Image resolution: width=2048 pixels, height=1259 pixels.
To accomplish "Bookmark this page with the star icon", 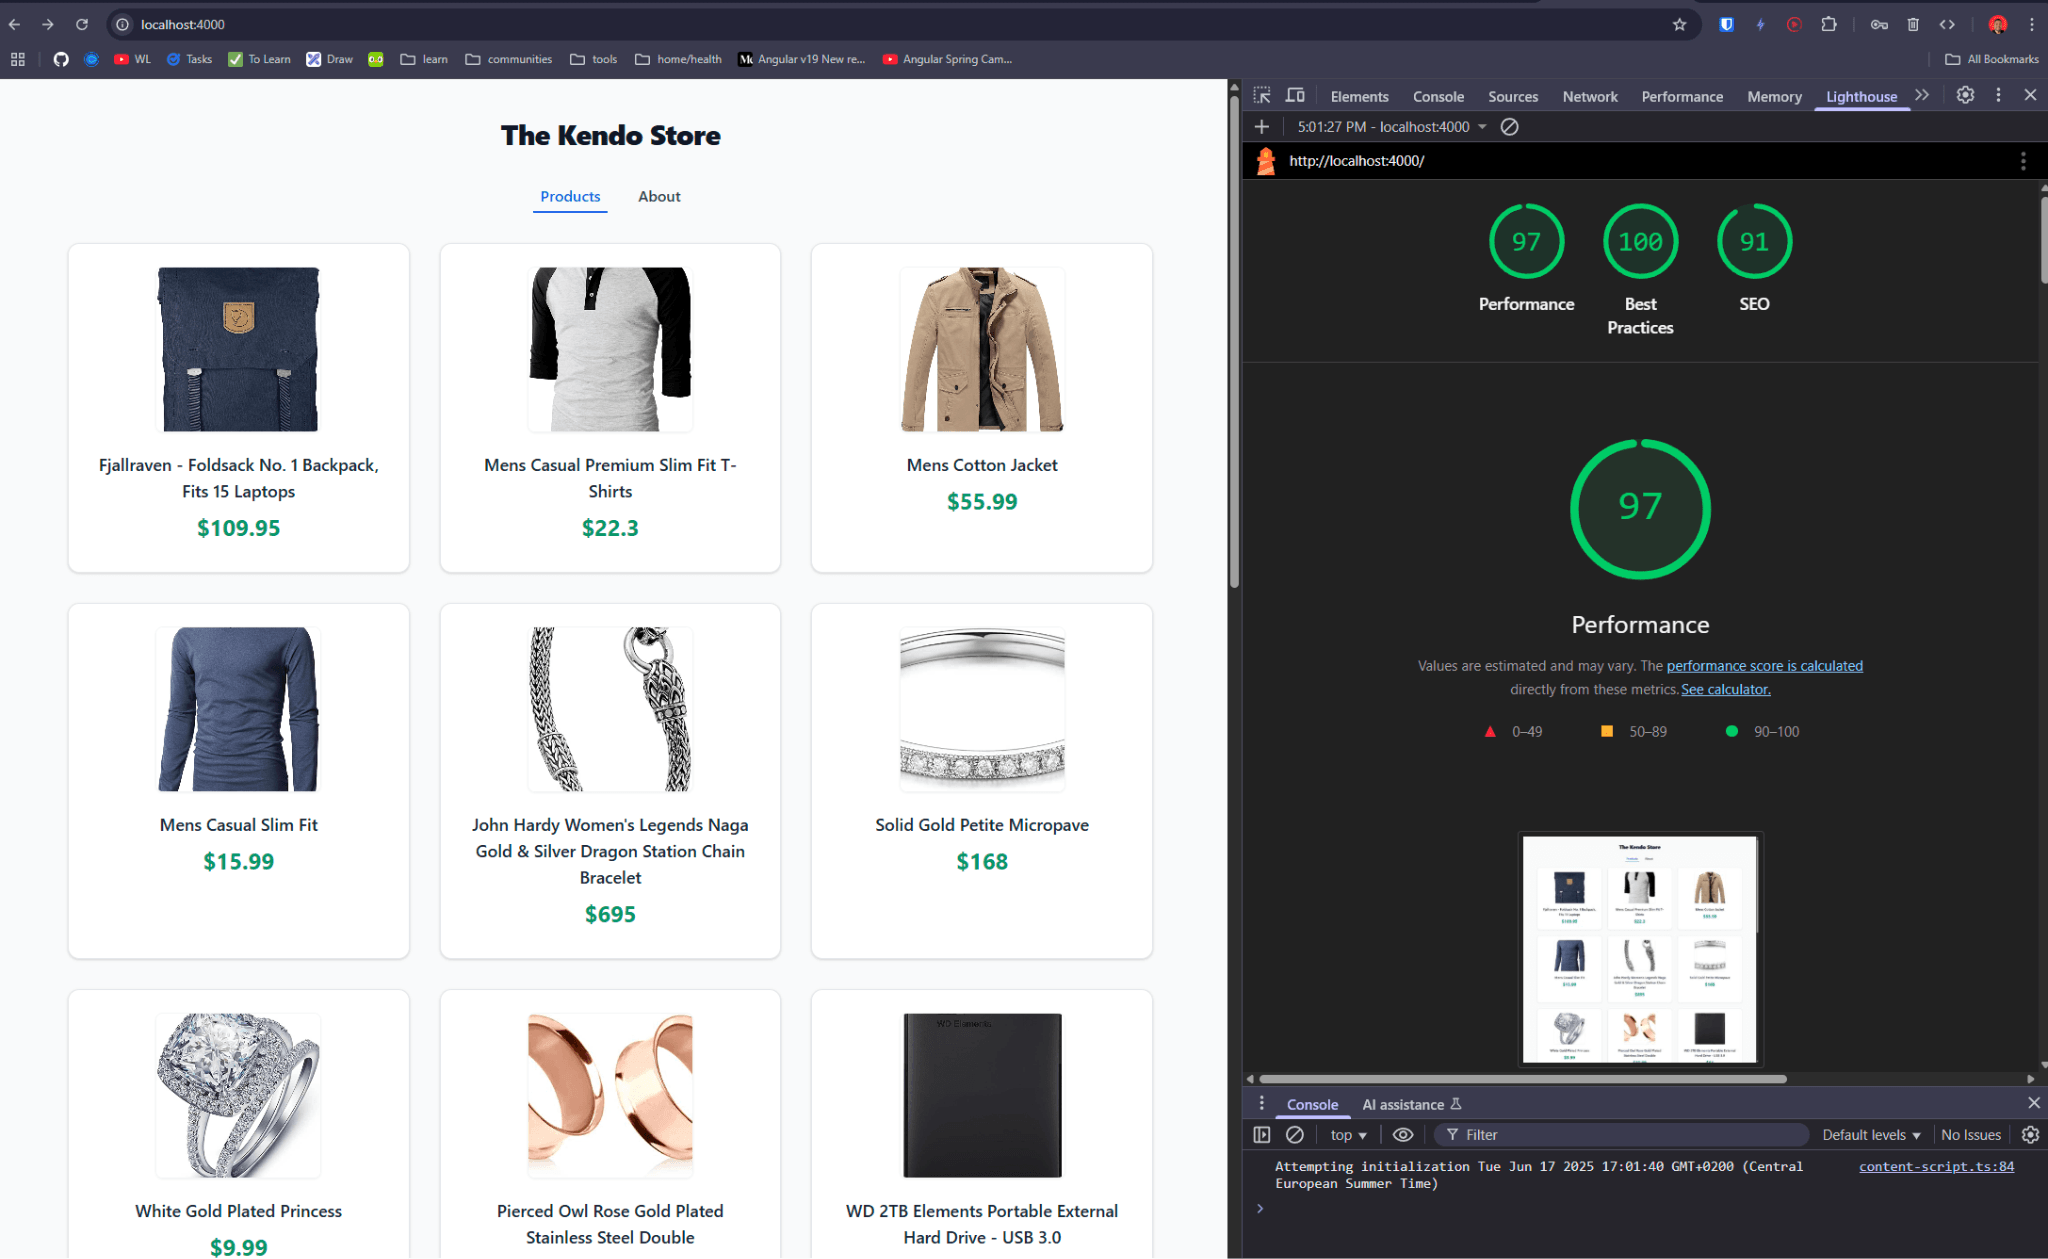I will tap(1680, 24).
